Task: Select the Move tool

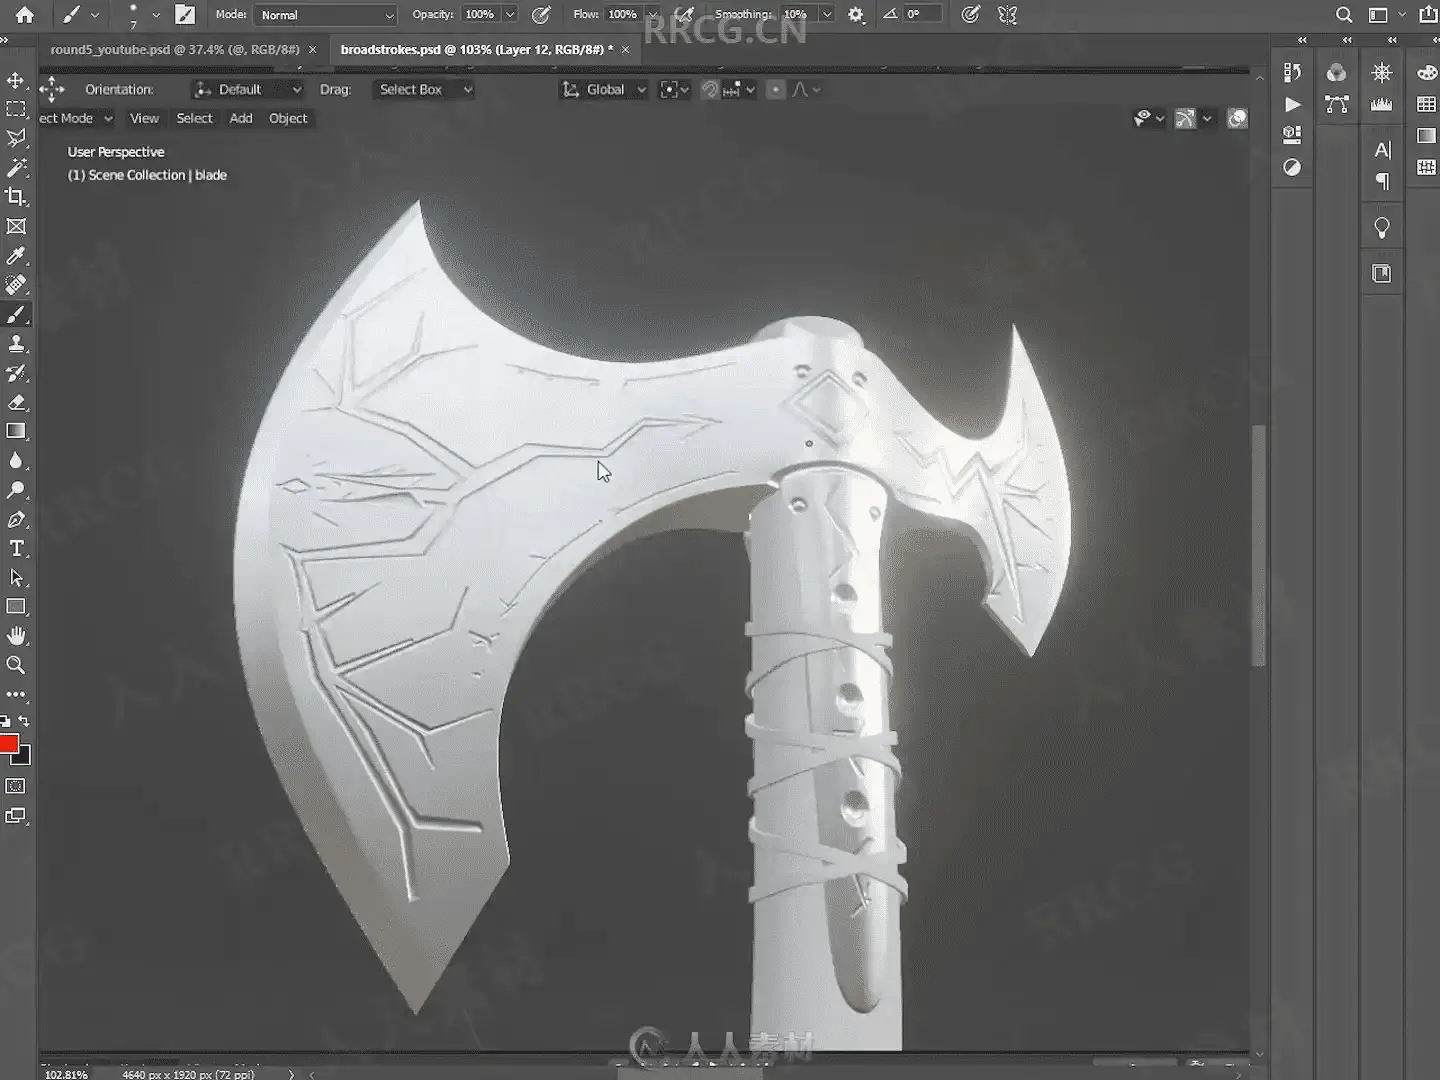Action: point(16,80)
